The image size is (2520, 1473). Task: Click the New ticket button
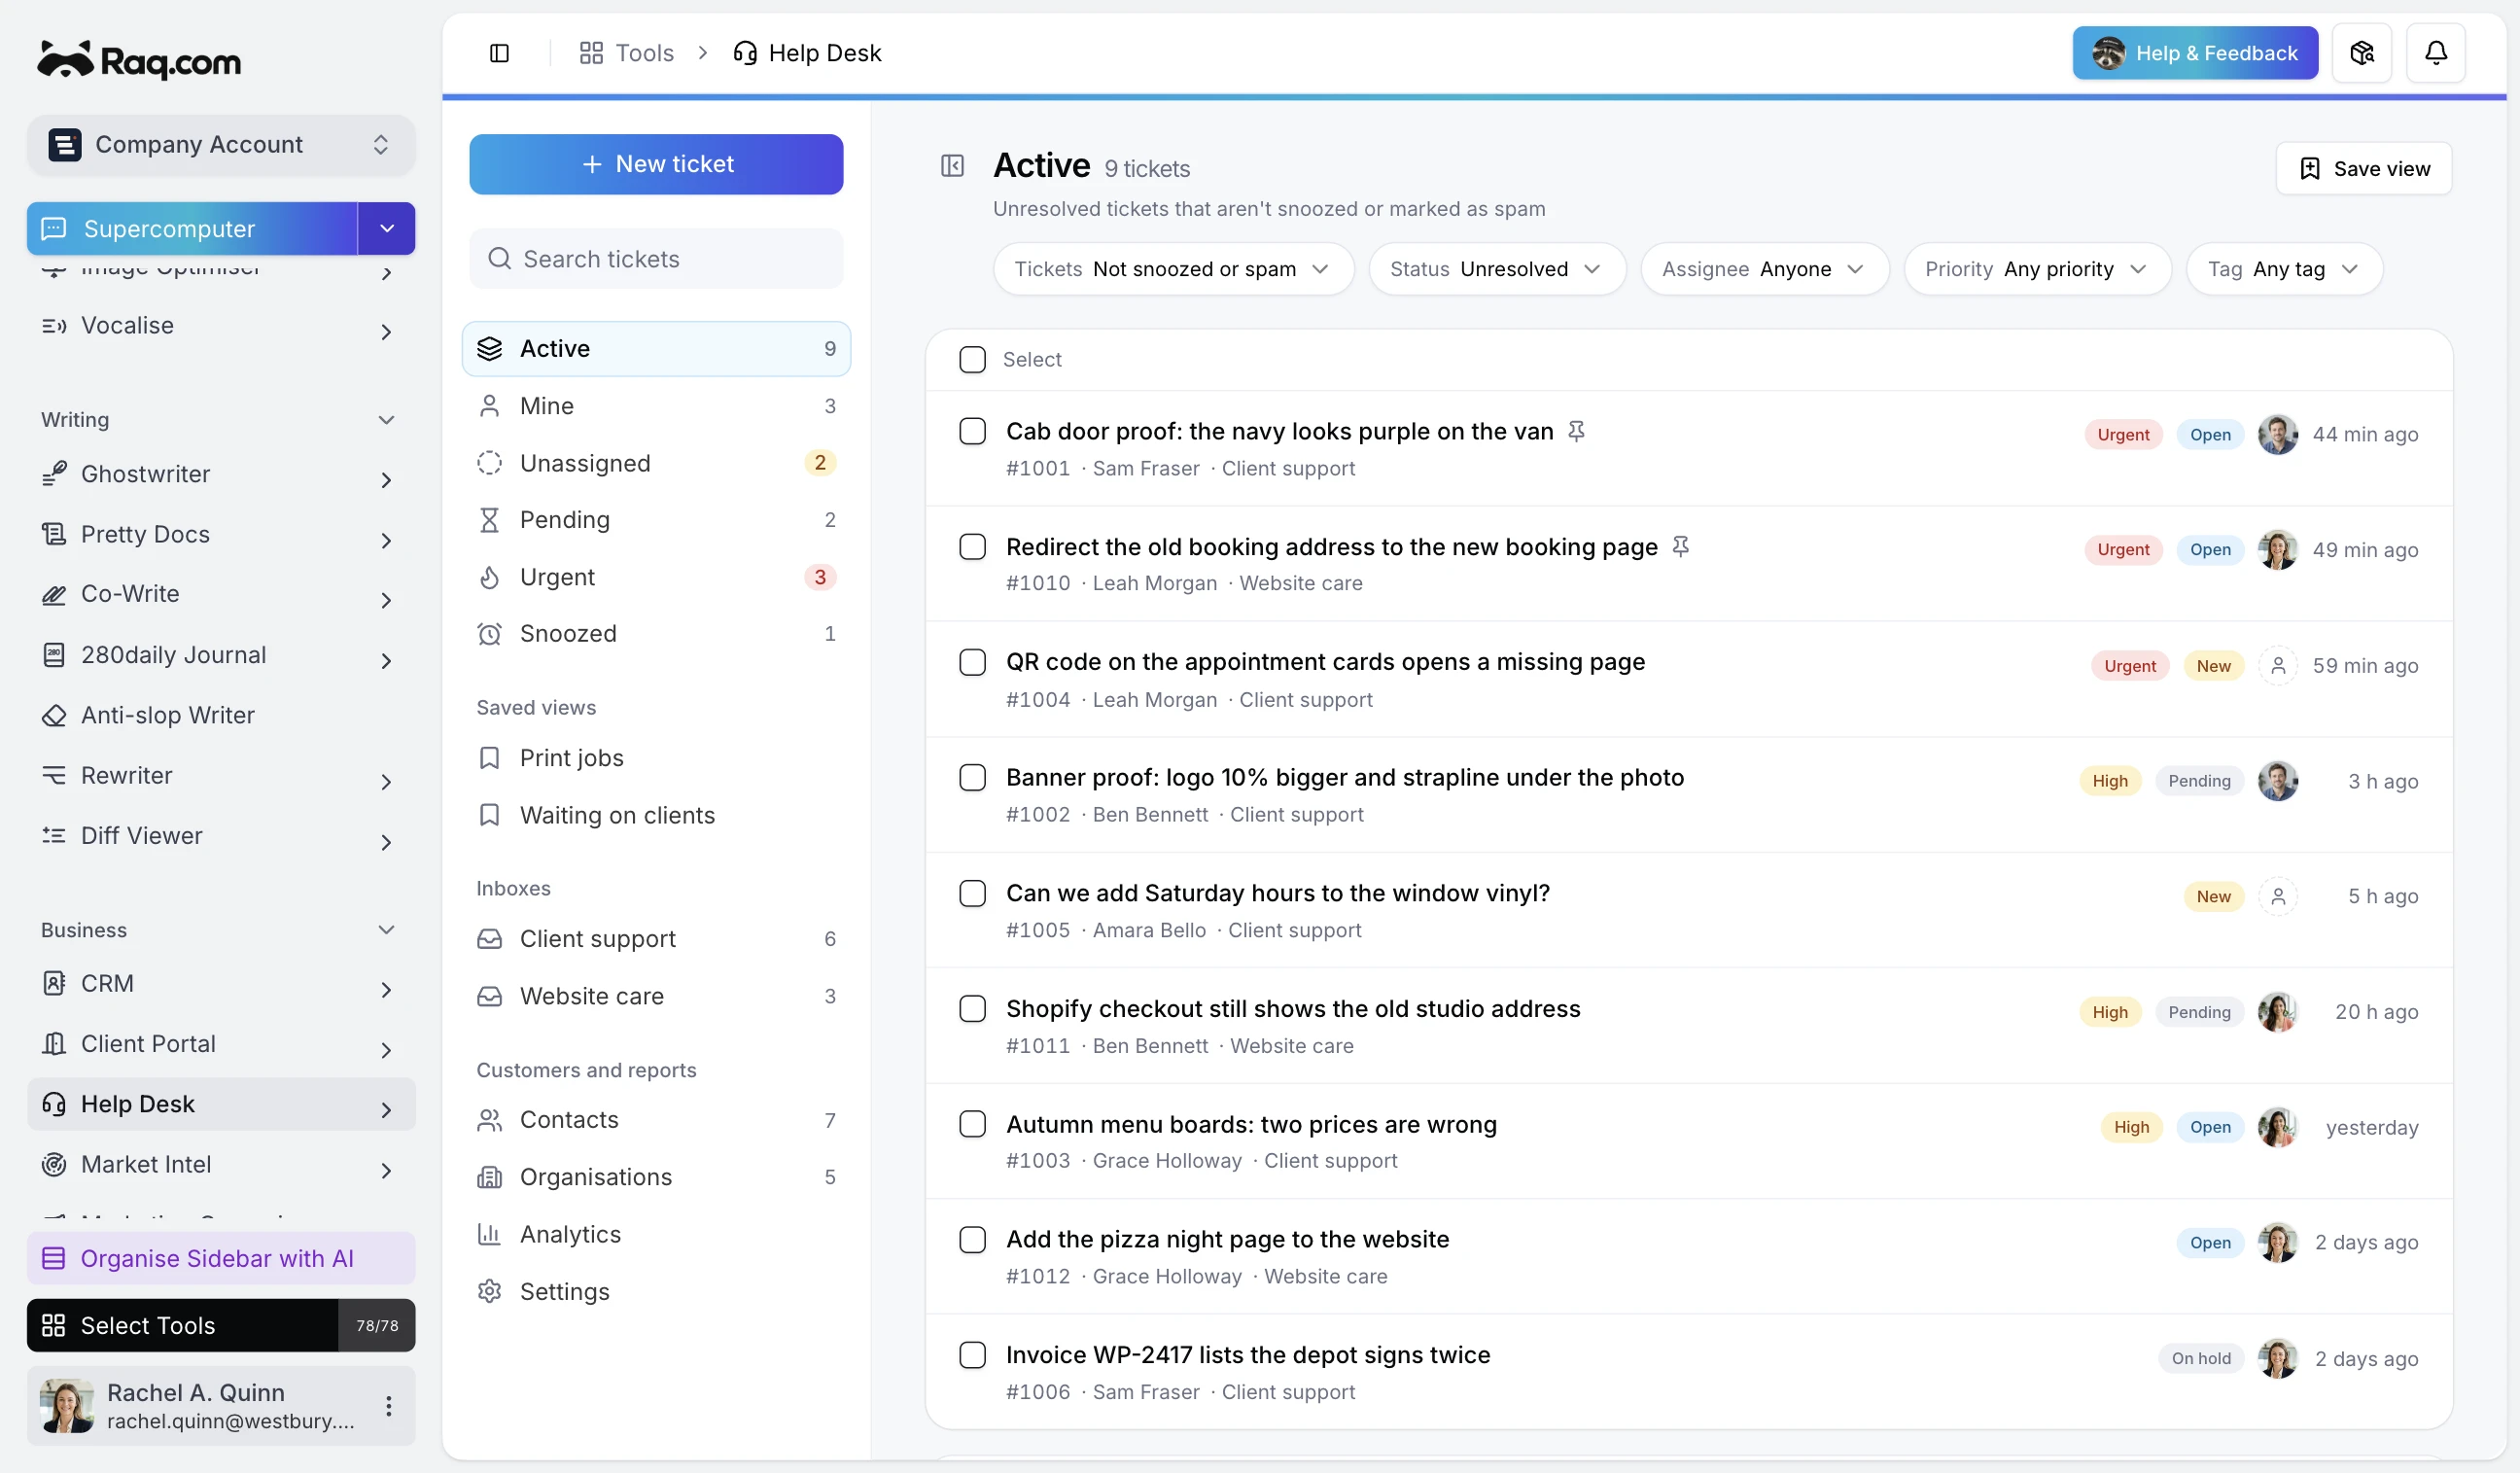coord(656,164)
